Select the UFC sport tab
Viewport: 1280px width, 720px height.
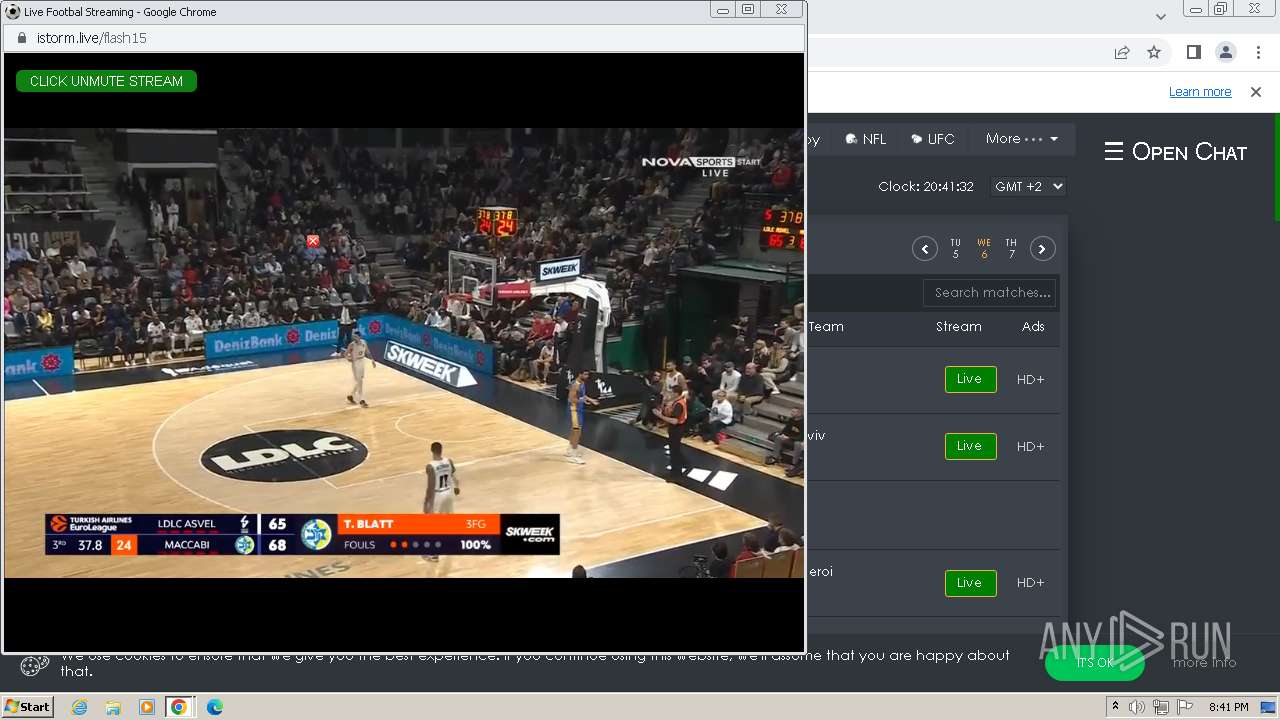pos(933,139)
